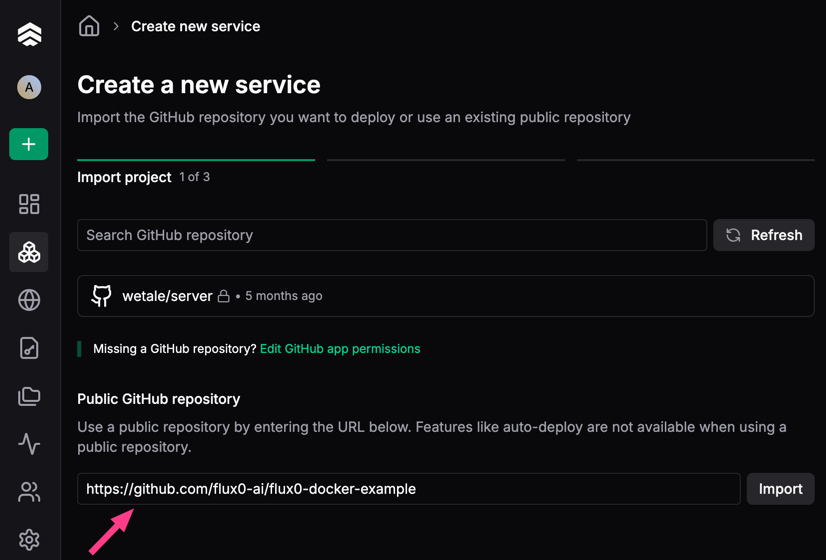
Task: Click the 'Public GitHub repository' heading
Action: [x=159, y=399]
